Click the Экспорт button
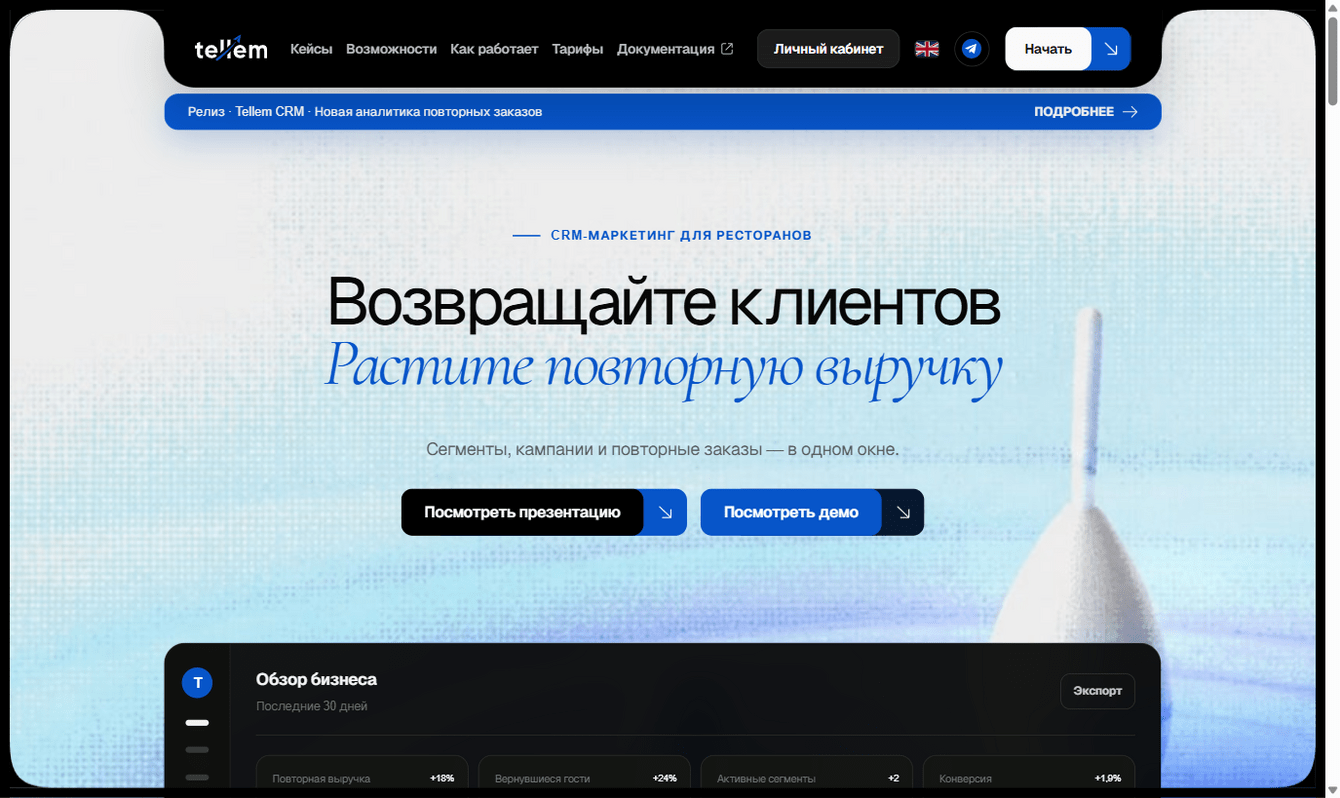This screenshot has height=798, width=1340. click(x=1097, y=691)
